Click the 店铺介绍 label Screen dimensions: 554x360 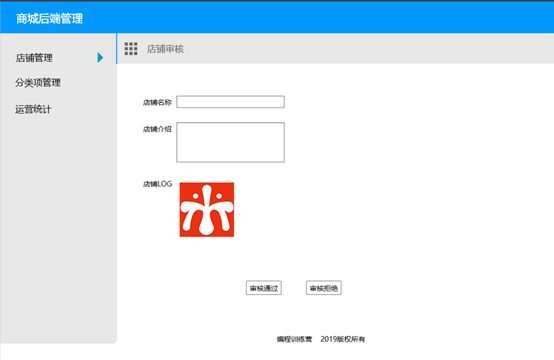[x=157, y=129]
